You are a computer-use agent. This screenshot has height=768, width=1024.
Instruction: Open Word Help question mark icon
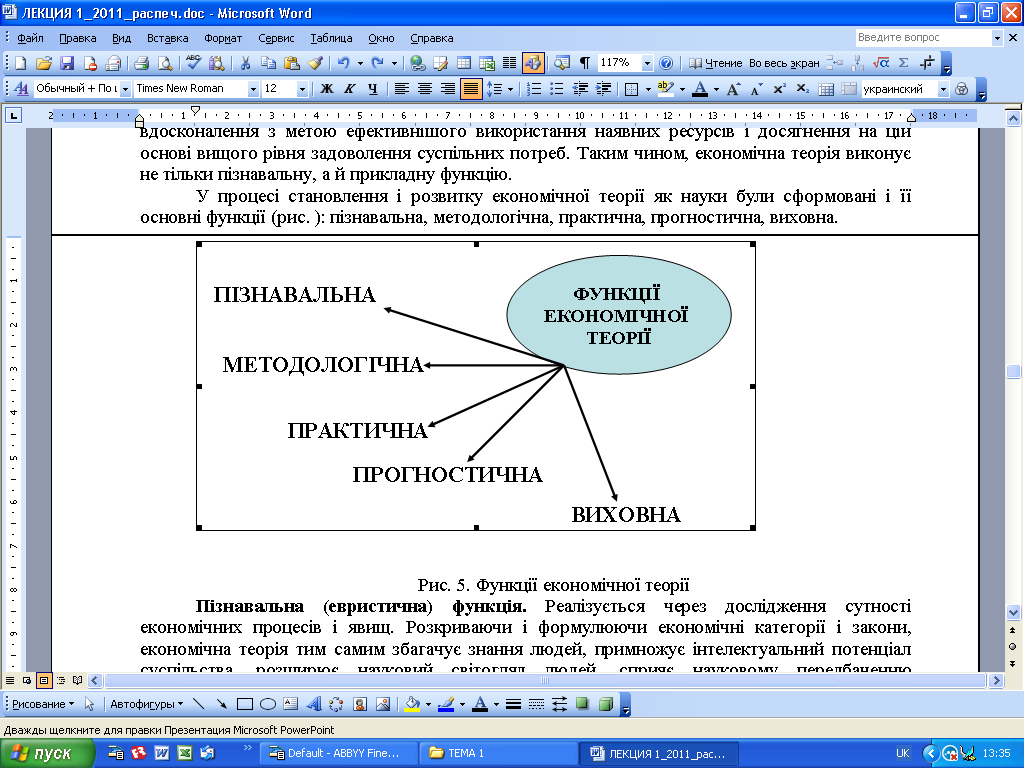pyautogui.click(x=665, y=63)
